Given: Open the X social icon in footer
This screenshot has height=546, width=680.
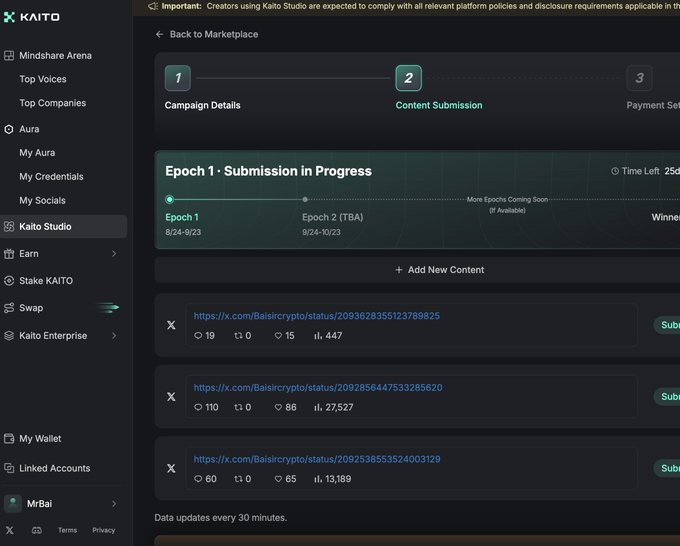Looking at the screenshot, I should coord(10,530).
